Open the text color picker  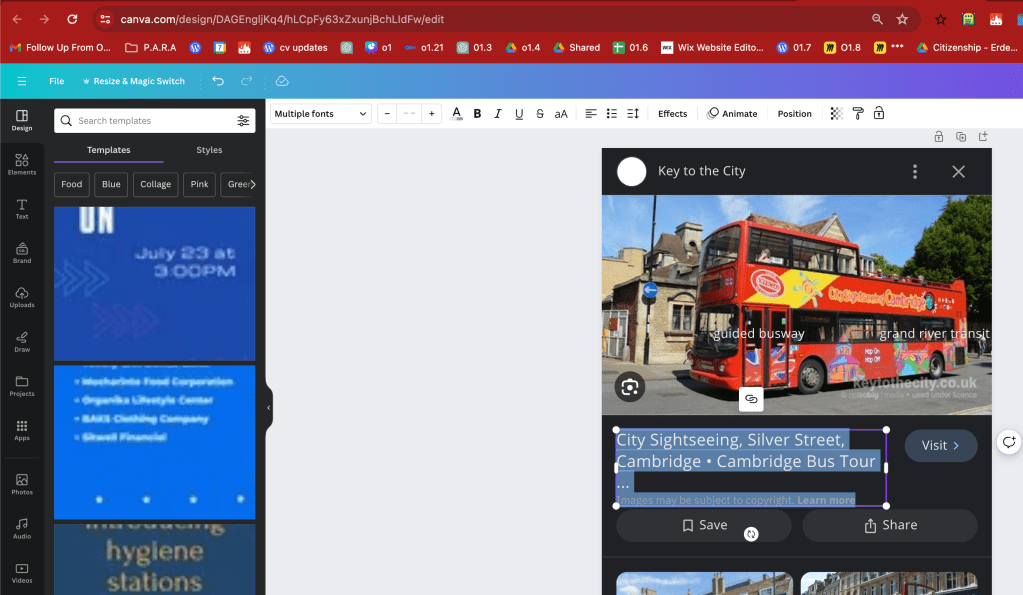[457, 114]
